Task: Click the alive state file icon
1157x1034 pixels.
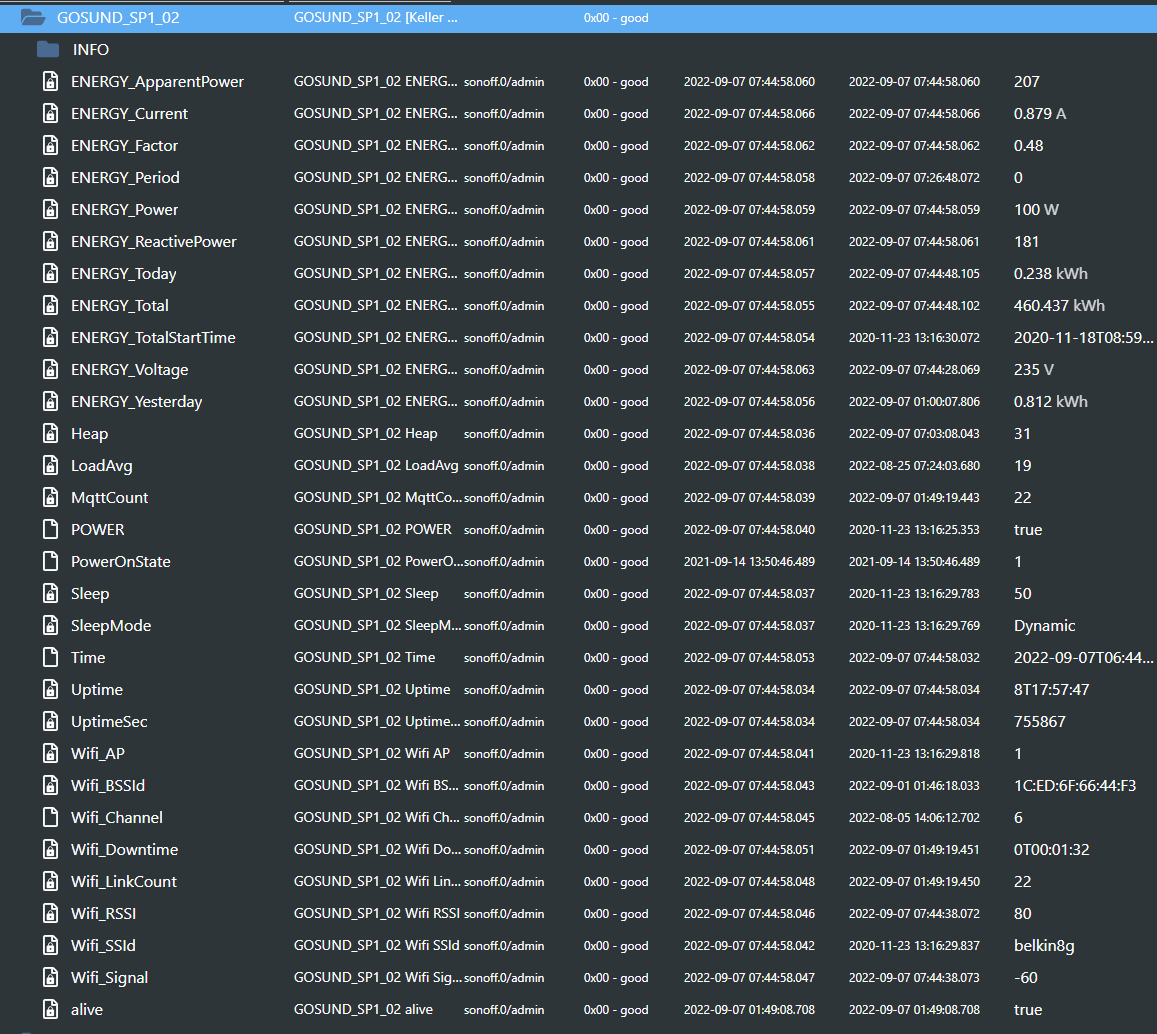Action: [x=50, y=1009]
